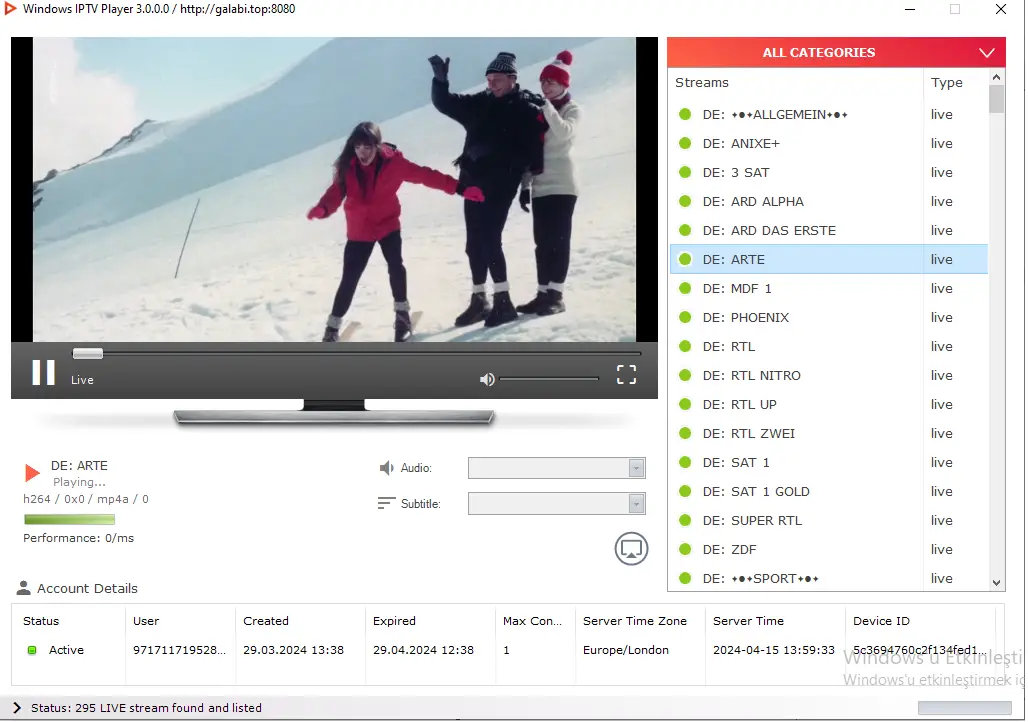This screenshot has width=1028, height=722.
Task: Select the DE: ZDF stream
Action: point(829,550)
